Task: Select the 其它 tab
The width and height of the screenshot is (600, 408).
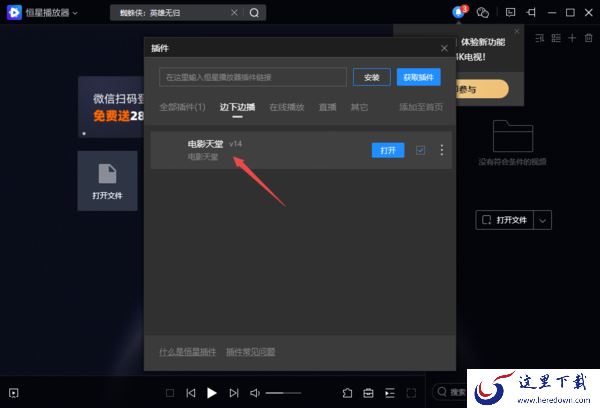Action: coord(359,107)
